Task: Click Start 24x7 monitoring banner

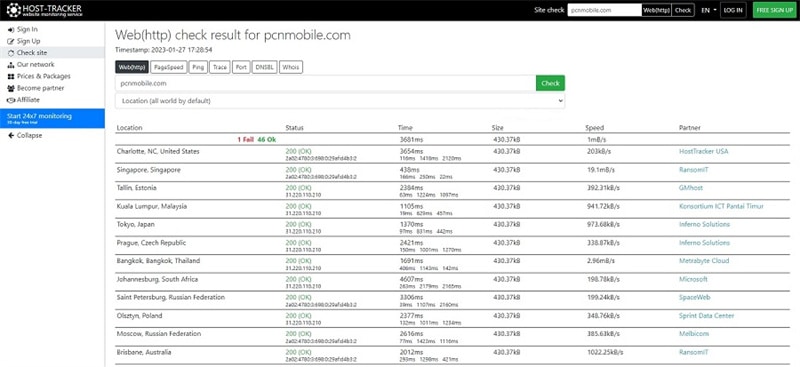Action: 52,118
